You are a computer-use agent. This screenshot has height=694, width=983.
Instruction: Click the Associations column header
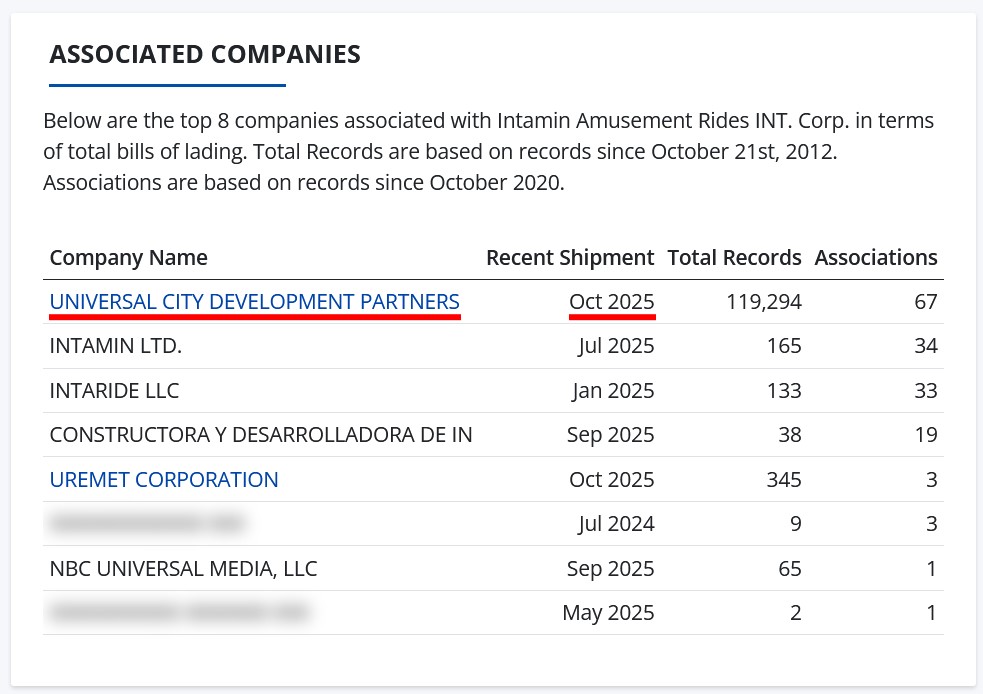coord(876,258)
